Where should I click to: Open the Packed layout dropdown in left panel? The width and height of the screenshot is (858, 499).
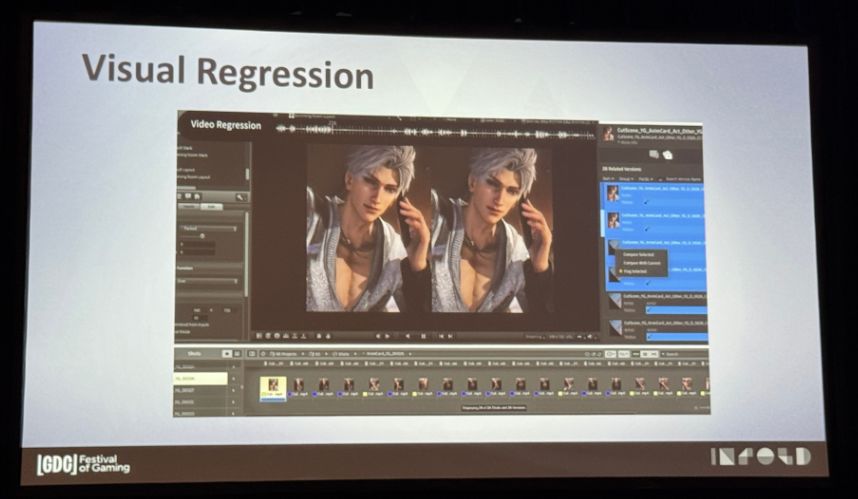209,228
